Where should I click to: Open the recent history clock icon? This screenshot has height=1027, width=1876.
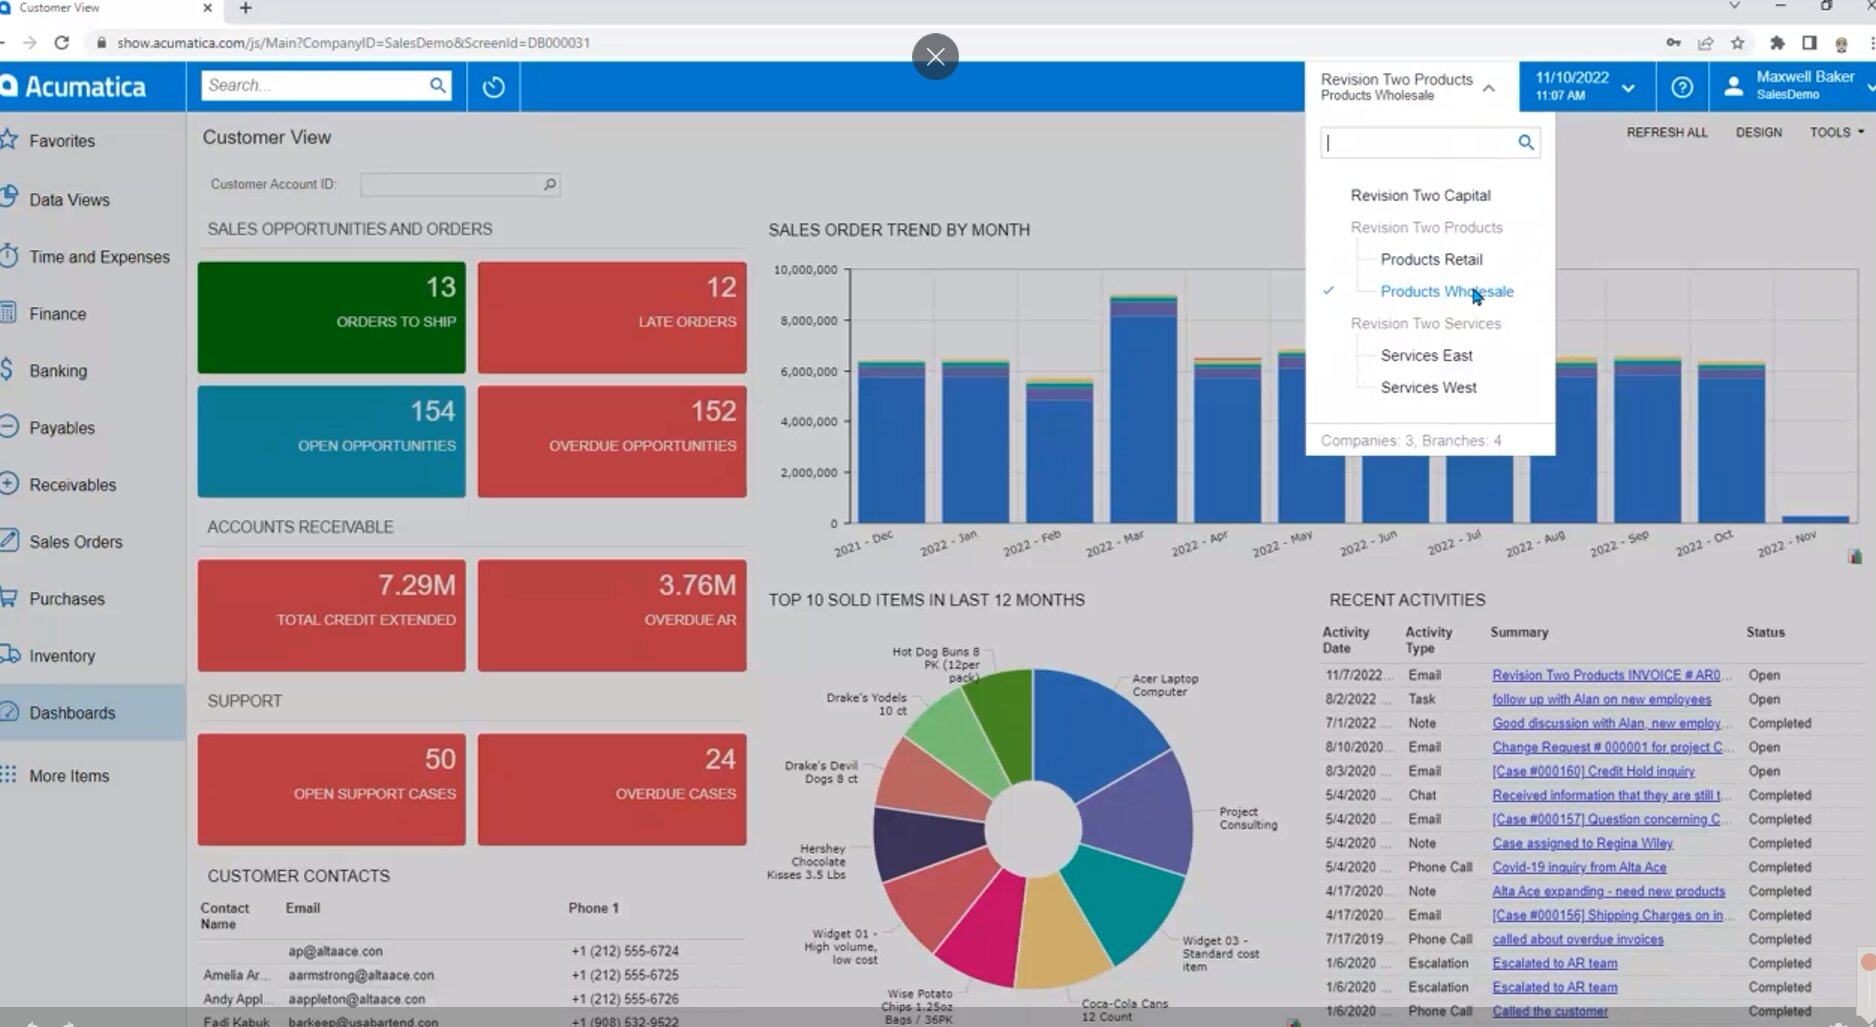493,87
